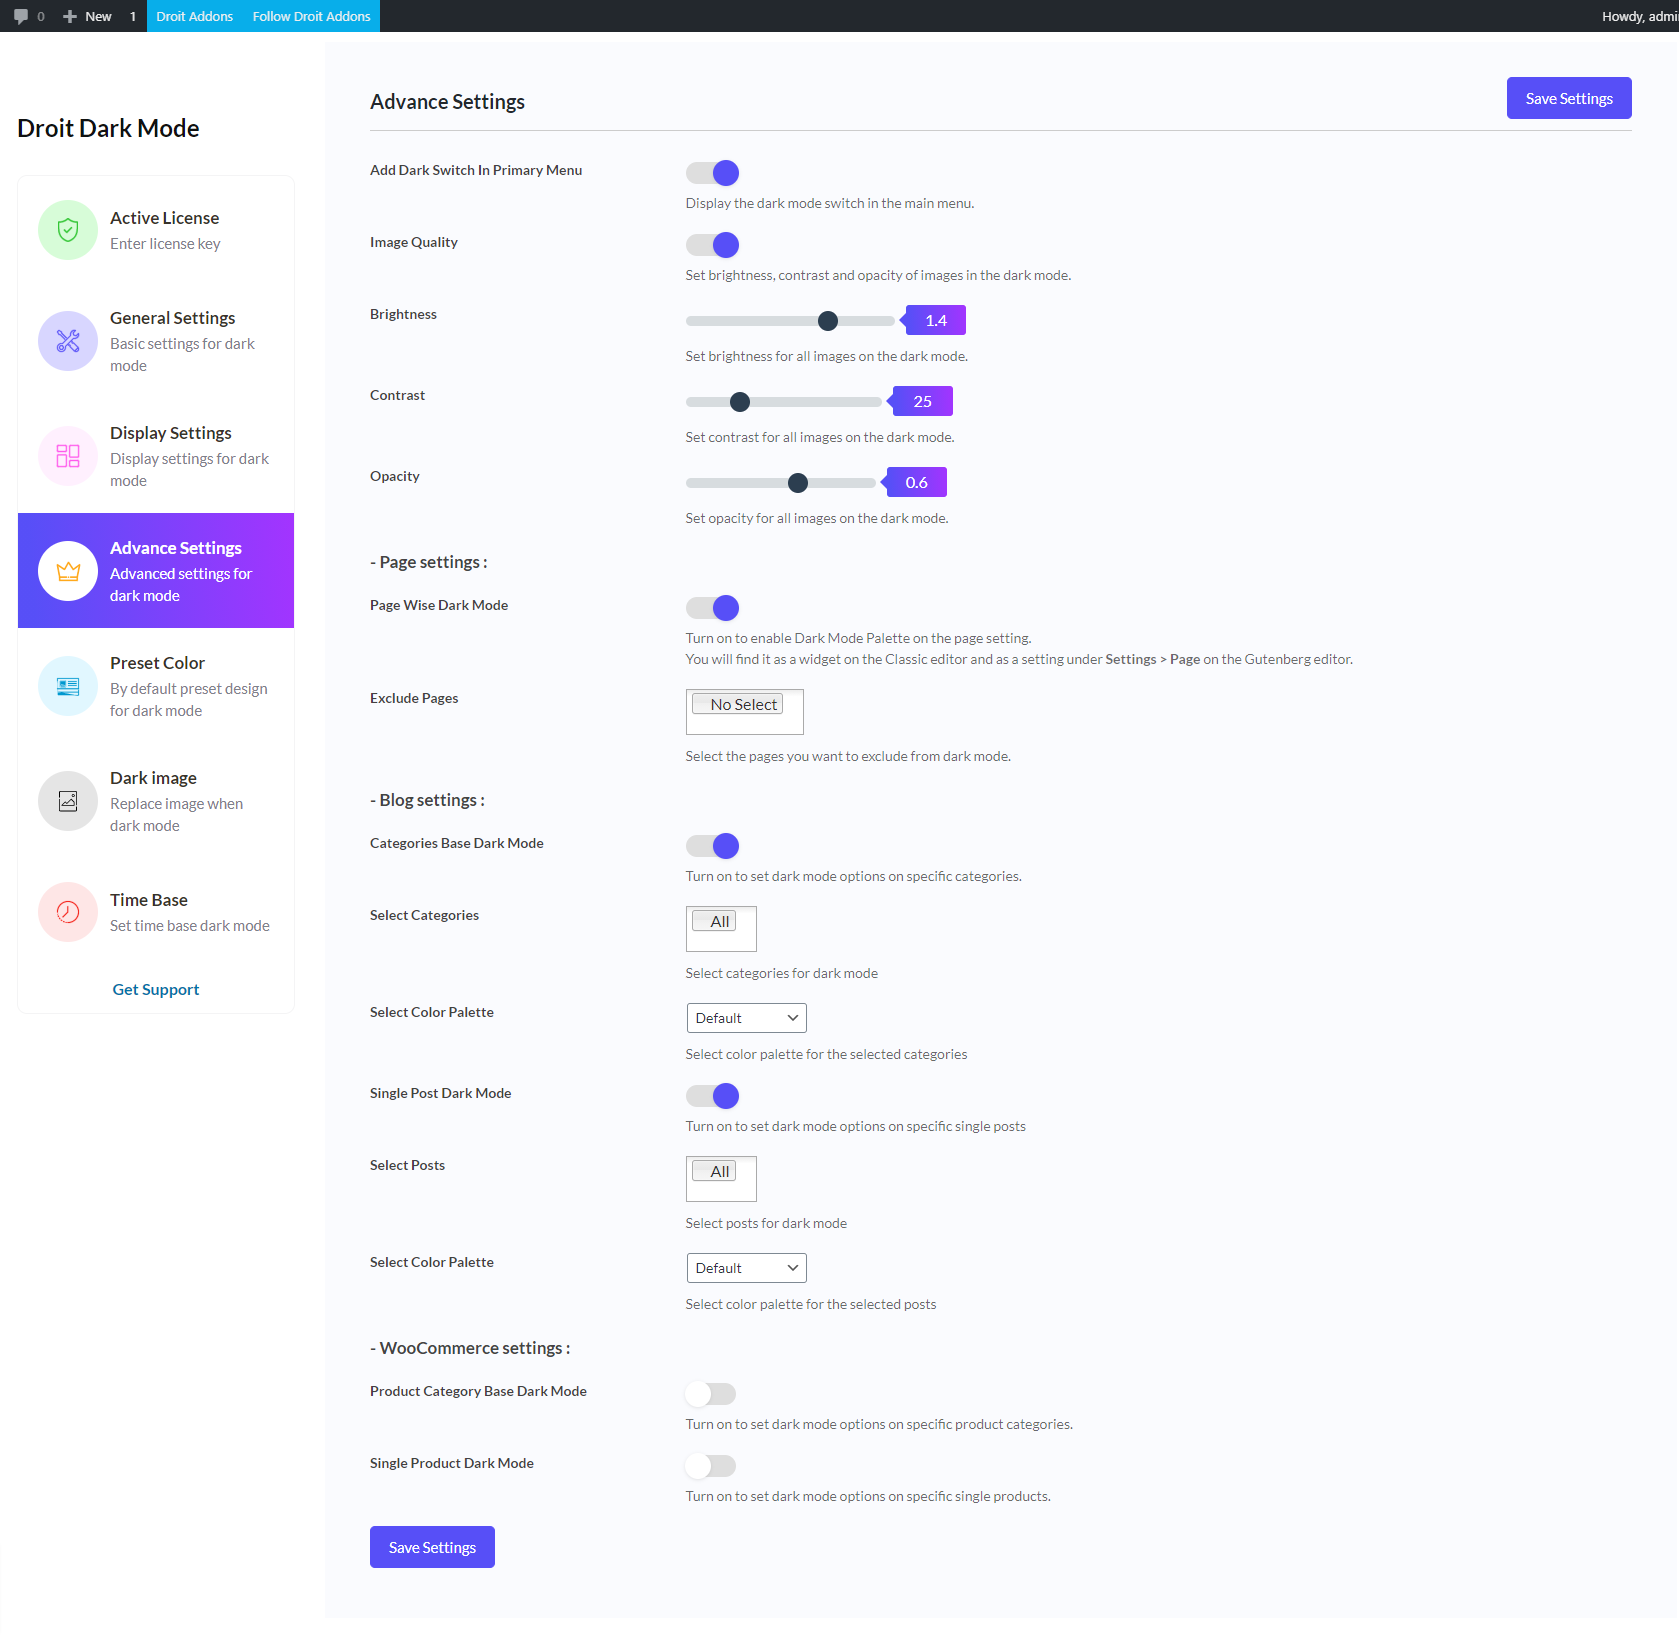Open Active License menu item

156,230
